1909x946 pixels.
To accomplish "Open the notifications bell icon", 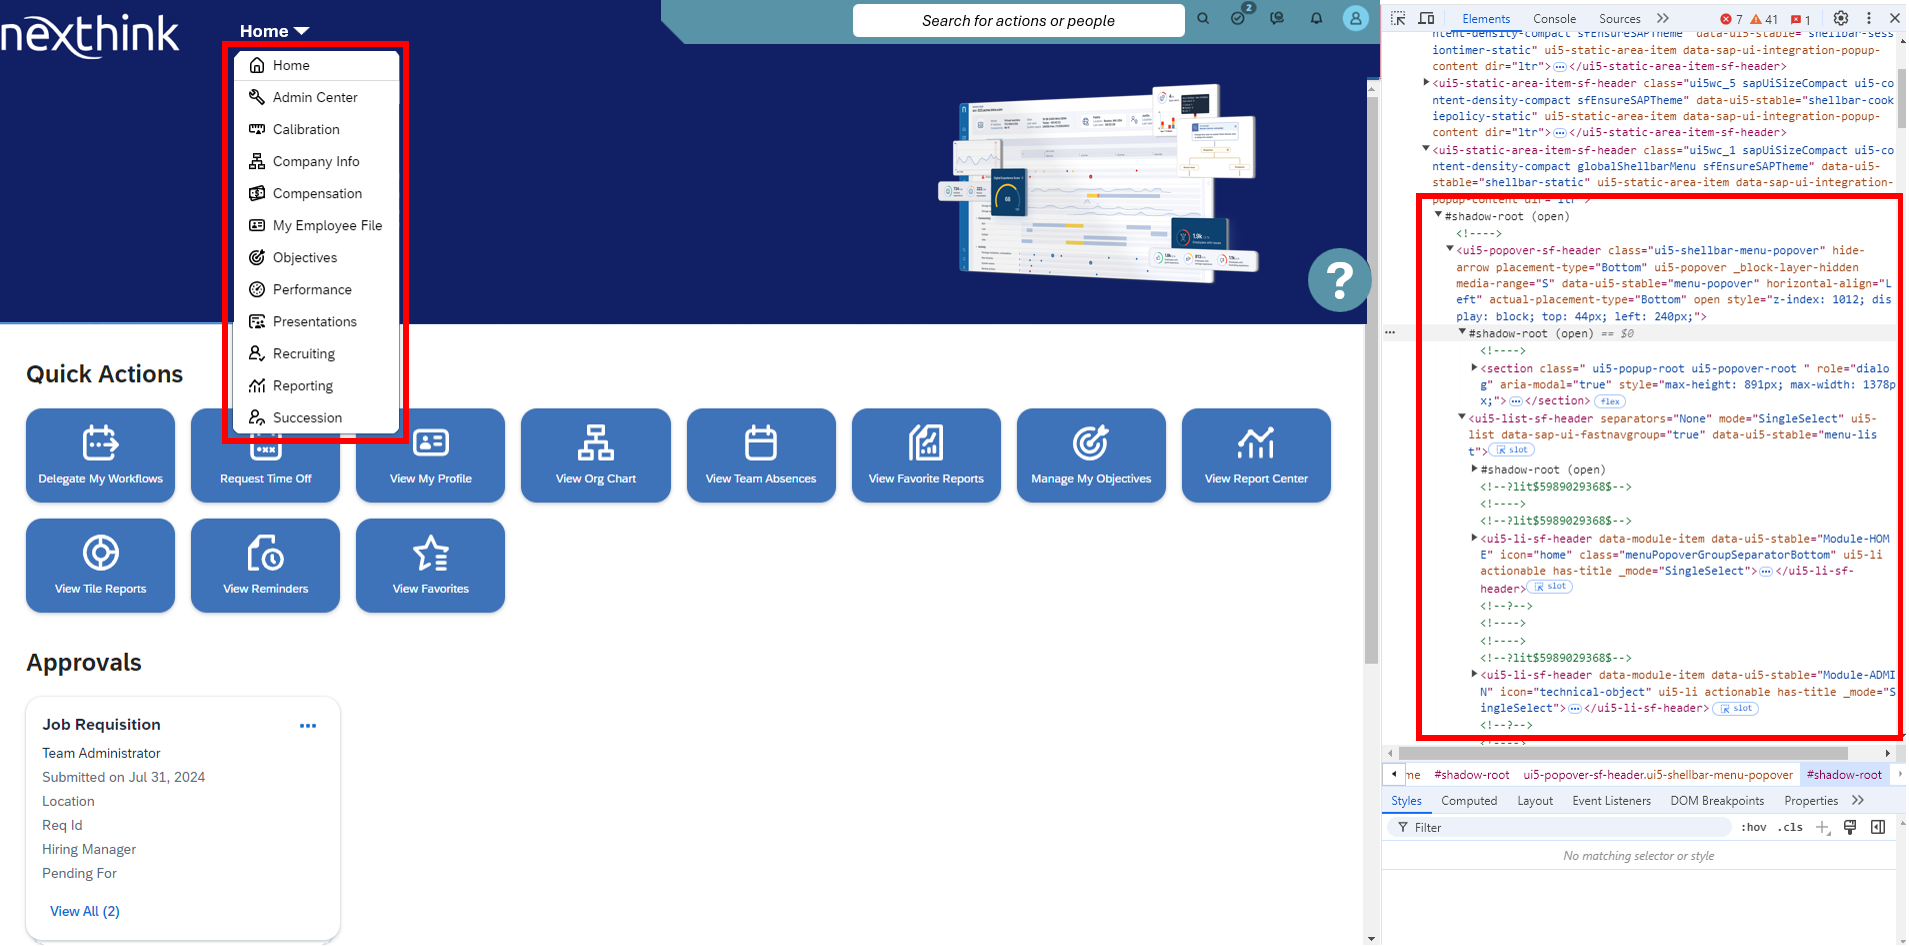I will pyautogui.click(x=1316, y=18).
